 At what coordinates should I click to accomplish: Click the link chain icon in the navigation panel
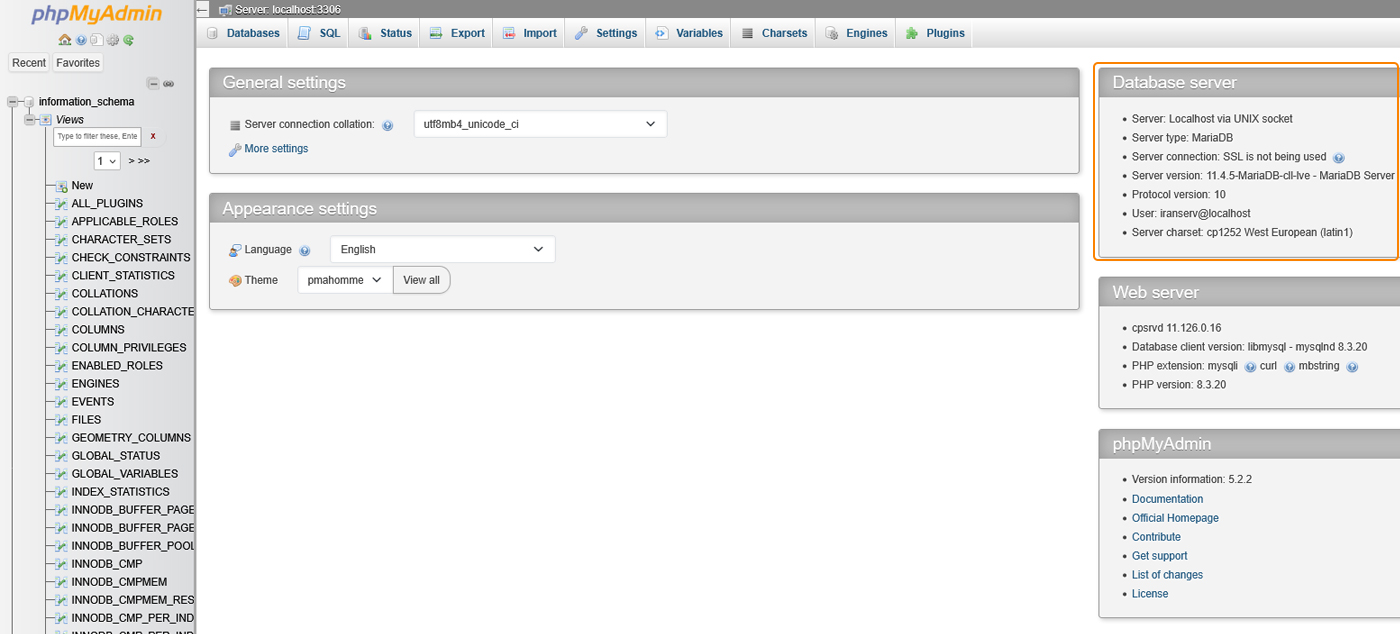coord(169,83)
